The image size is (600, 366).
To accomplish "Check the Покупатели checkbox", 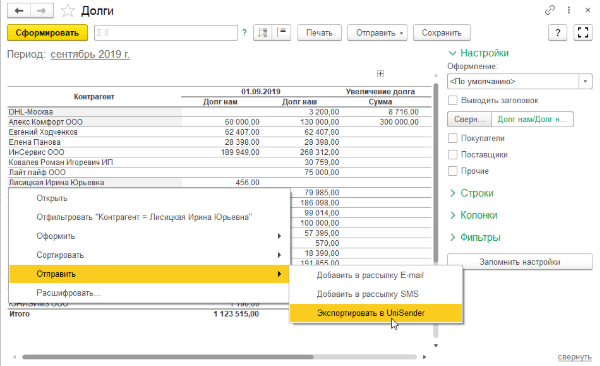I will (453, 138).
